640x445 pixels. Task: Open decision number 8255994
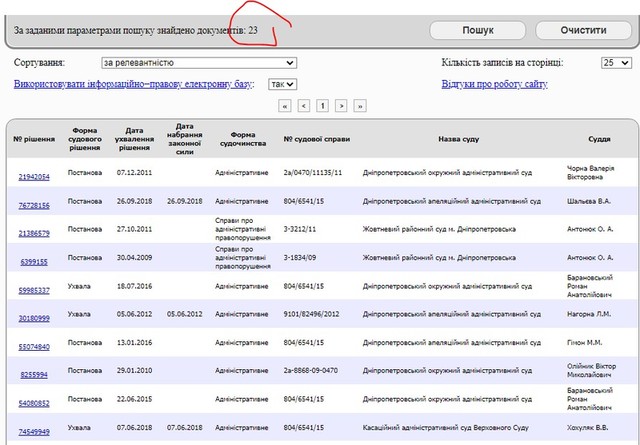point(34,375)
